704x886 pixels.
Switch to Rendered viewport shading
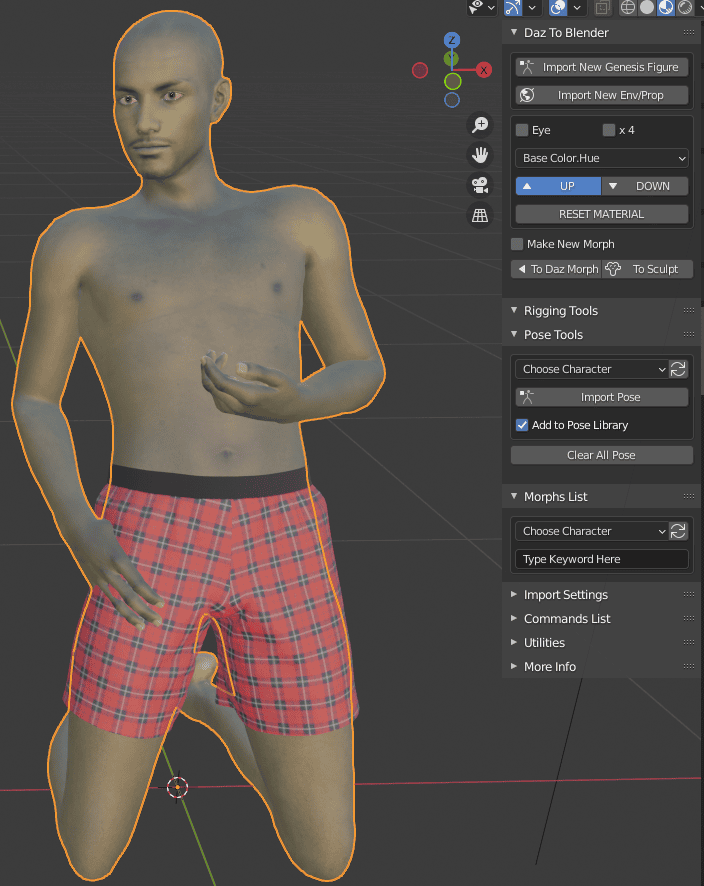click(x=685, y=7)
